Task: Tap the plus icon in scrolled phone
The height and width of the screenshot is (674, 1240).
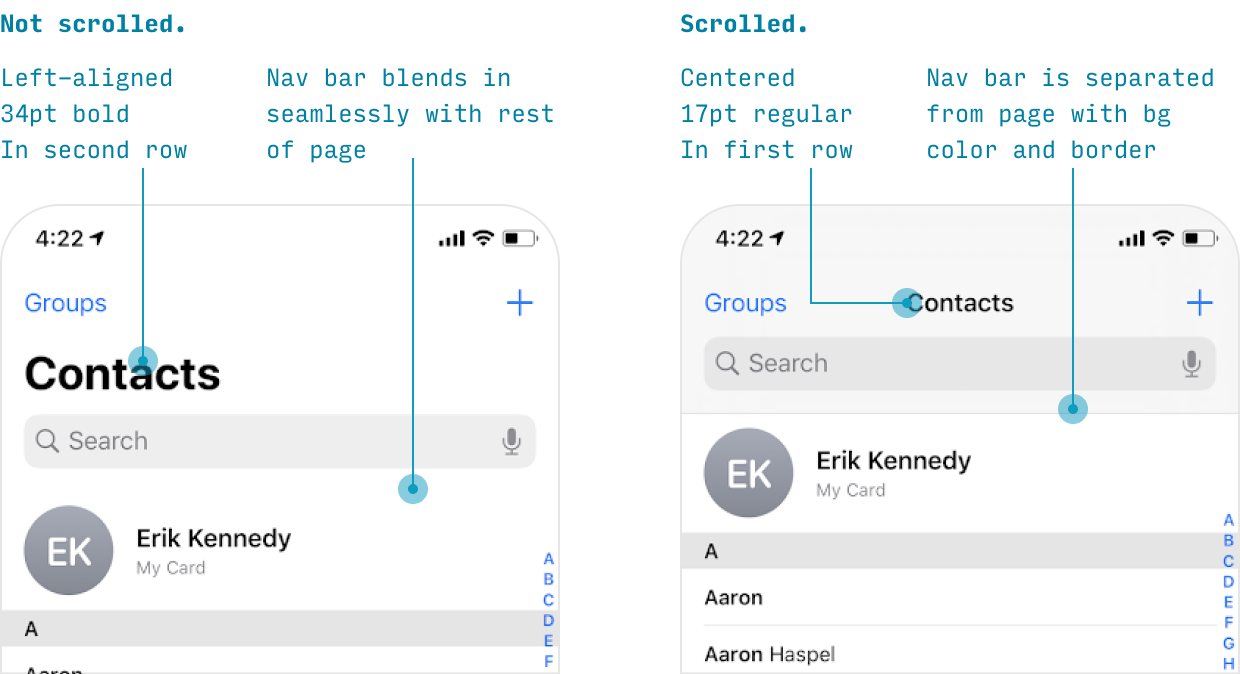Action: click(1200, 303)
